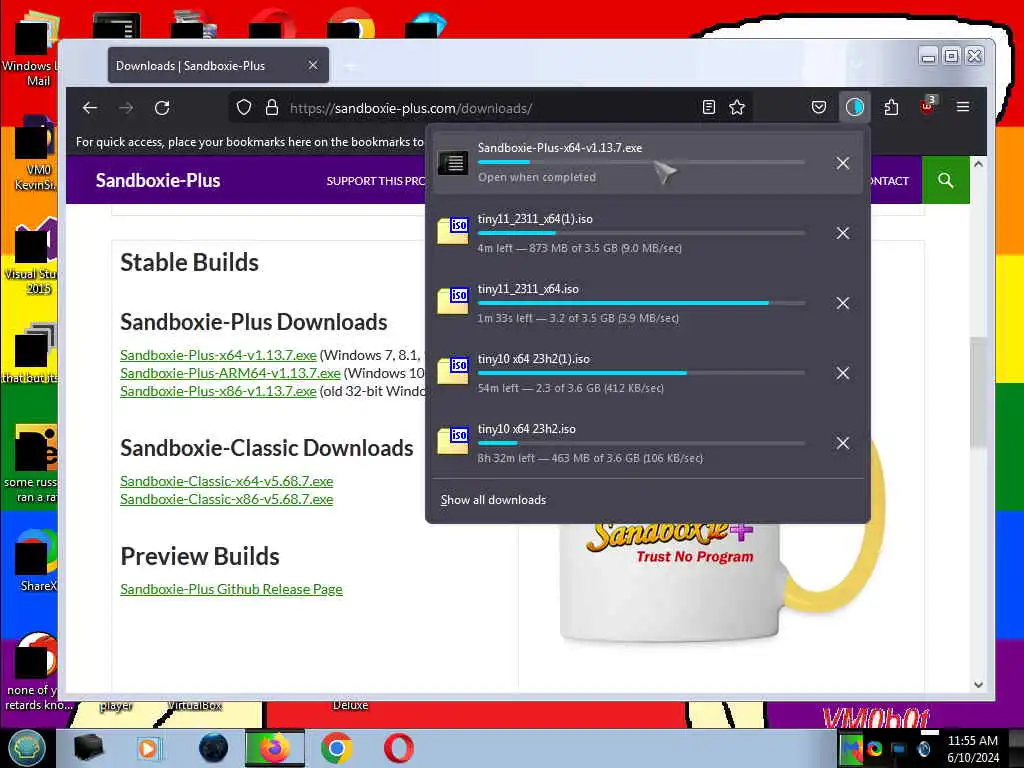Click the Preview Builds heading
This screenshot has width=1024, height=768.
click(x=200, y=556)
